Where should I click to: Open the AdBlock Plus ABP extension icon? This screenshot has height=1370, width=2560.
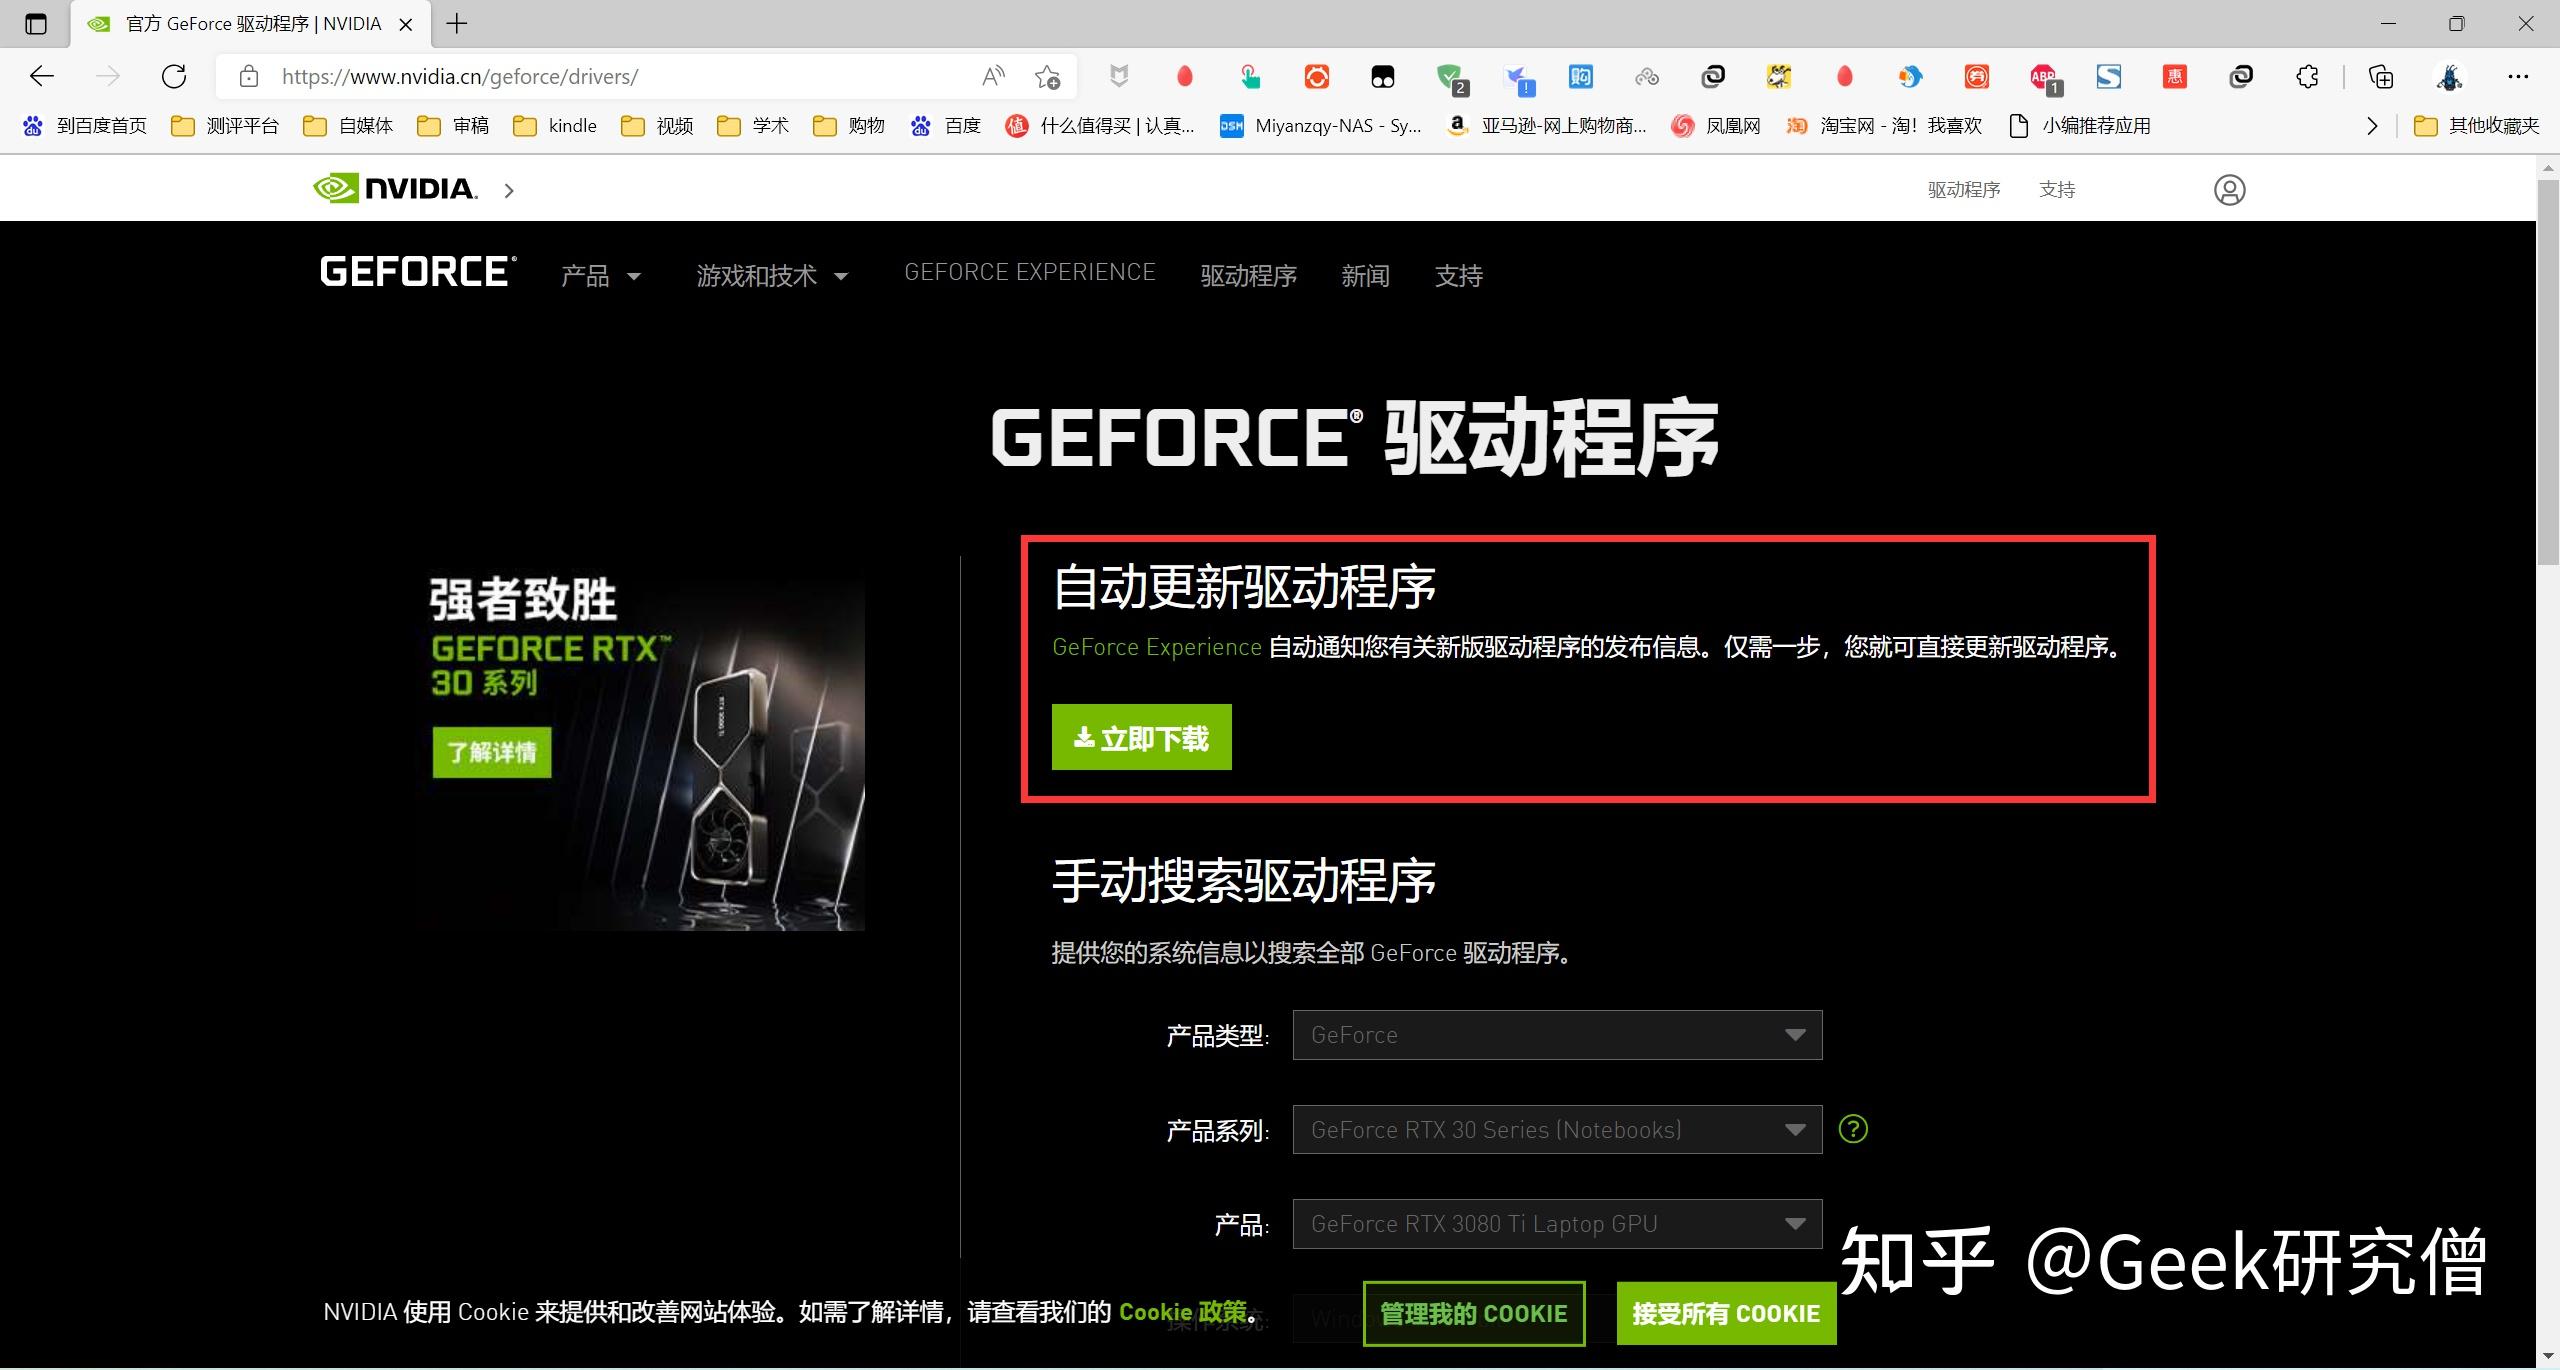2045,78
